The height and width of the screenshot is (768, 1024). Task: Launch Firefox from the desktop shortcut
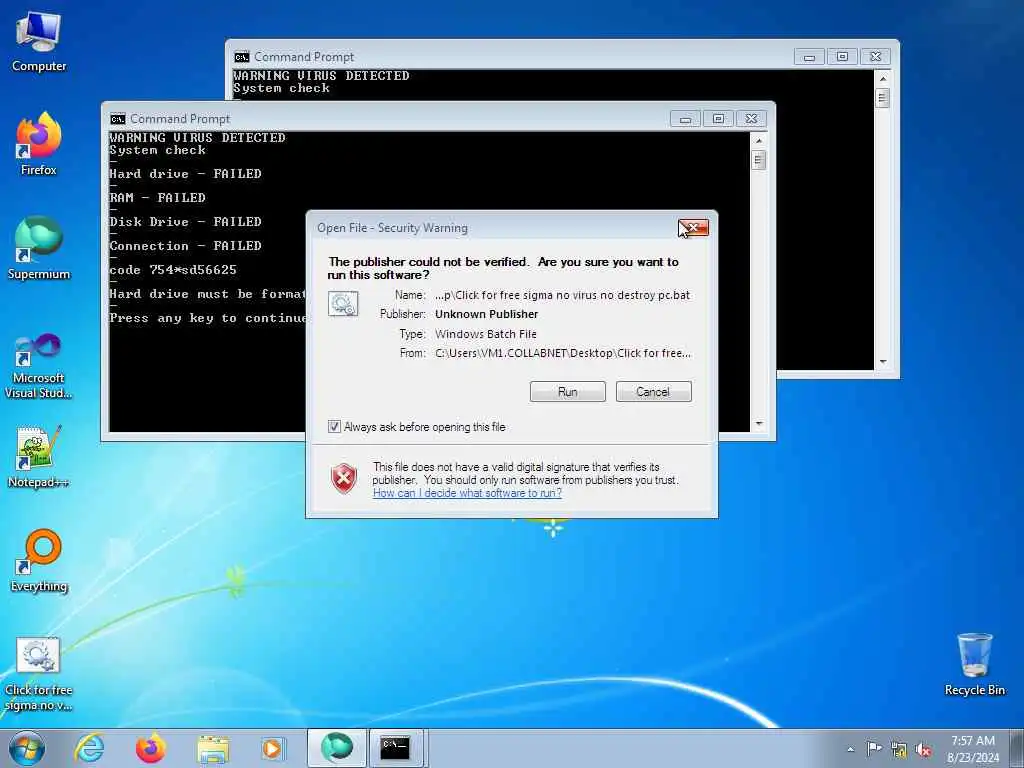[39, 144]
